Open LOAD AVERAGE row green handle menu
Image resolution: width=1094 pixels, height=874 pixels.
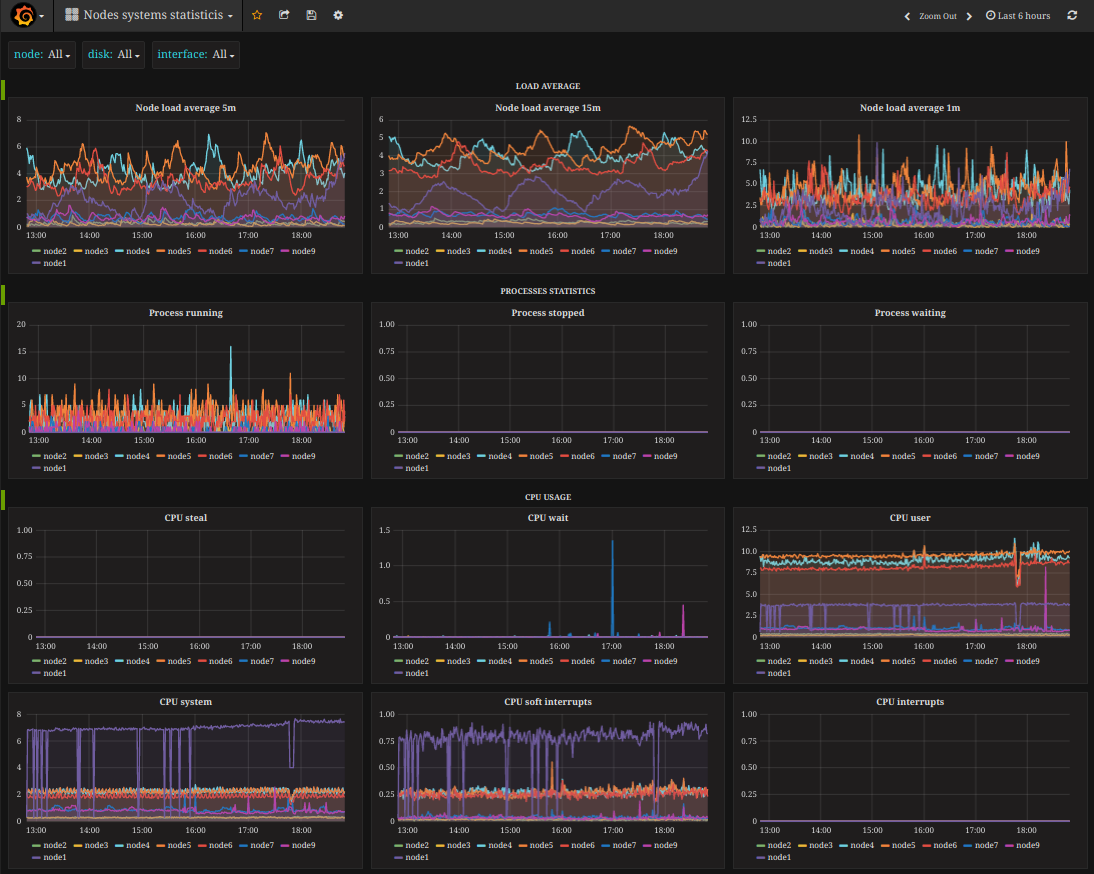click(3, 89)
